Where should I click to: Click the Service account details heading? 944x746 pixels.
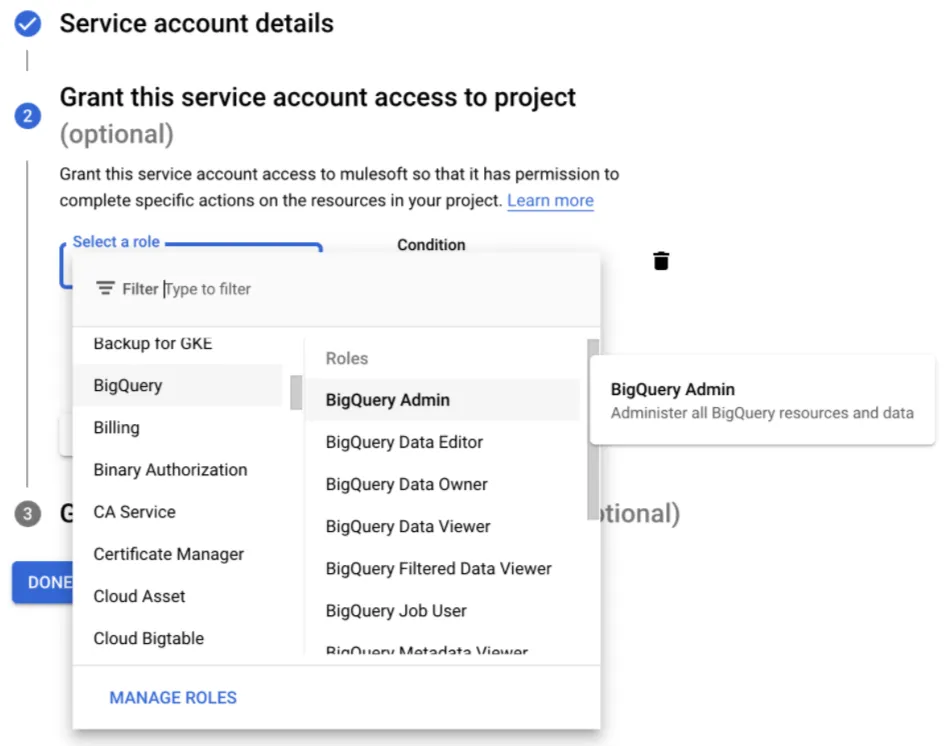(196, 23)
